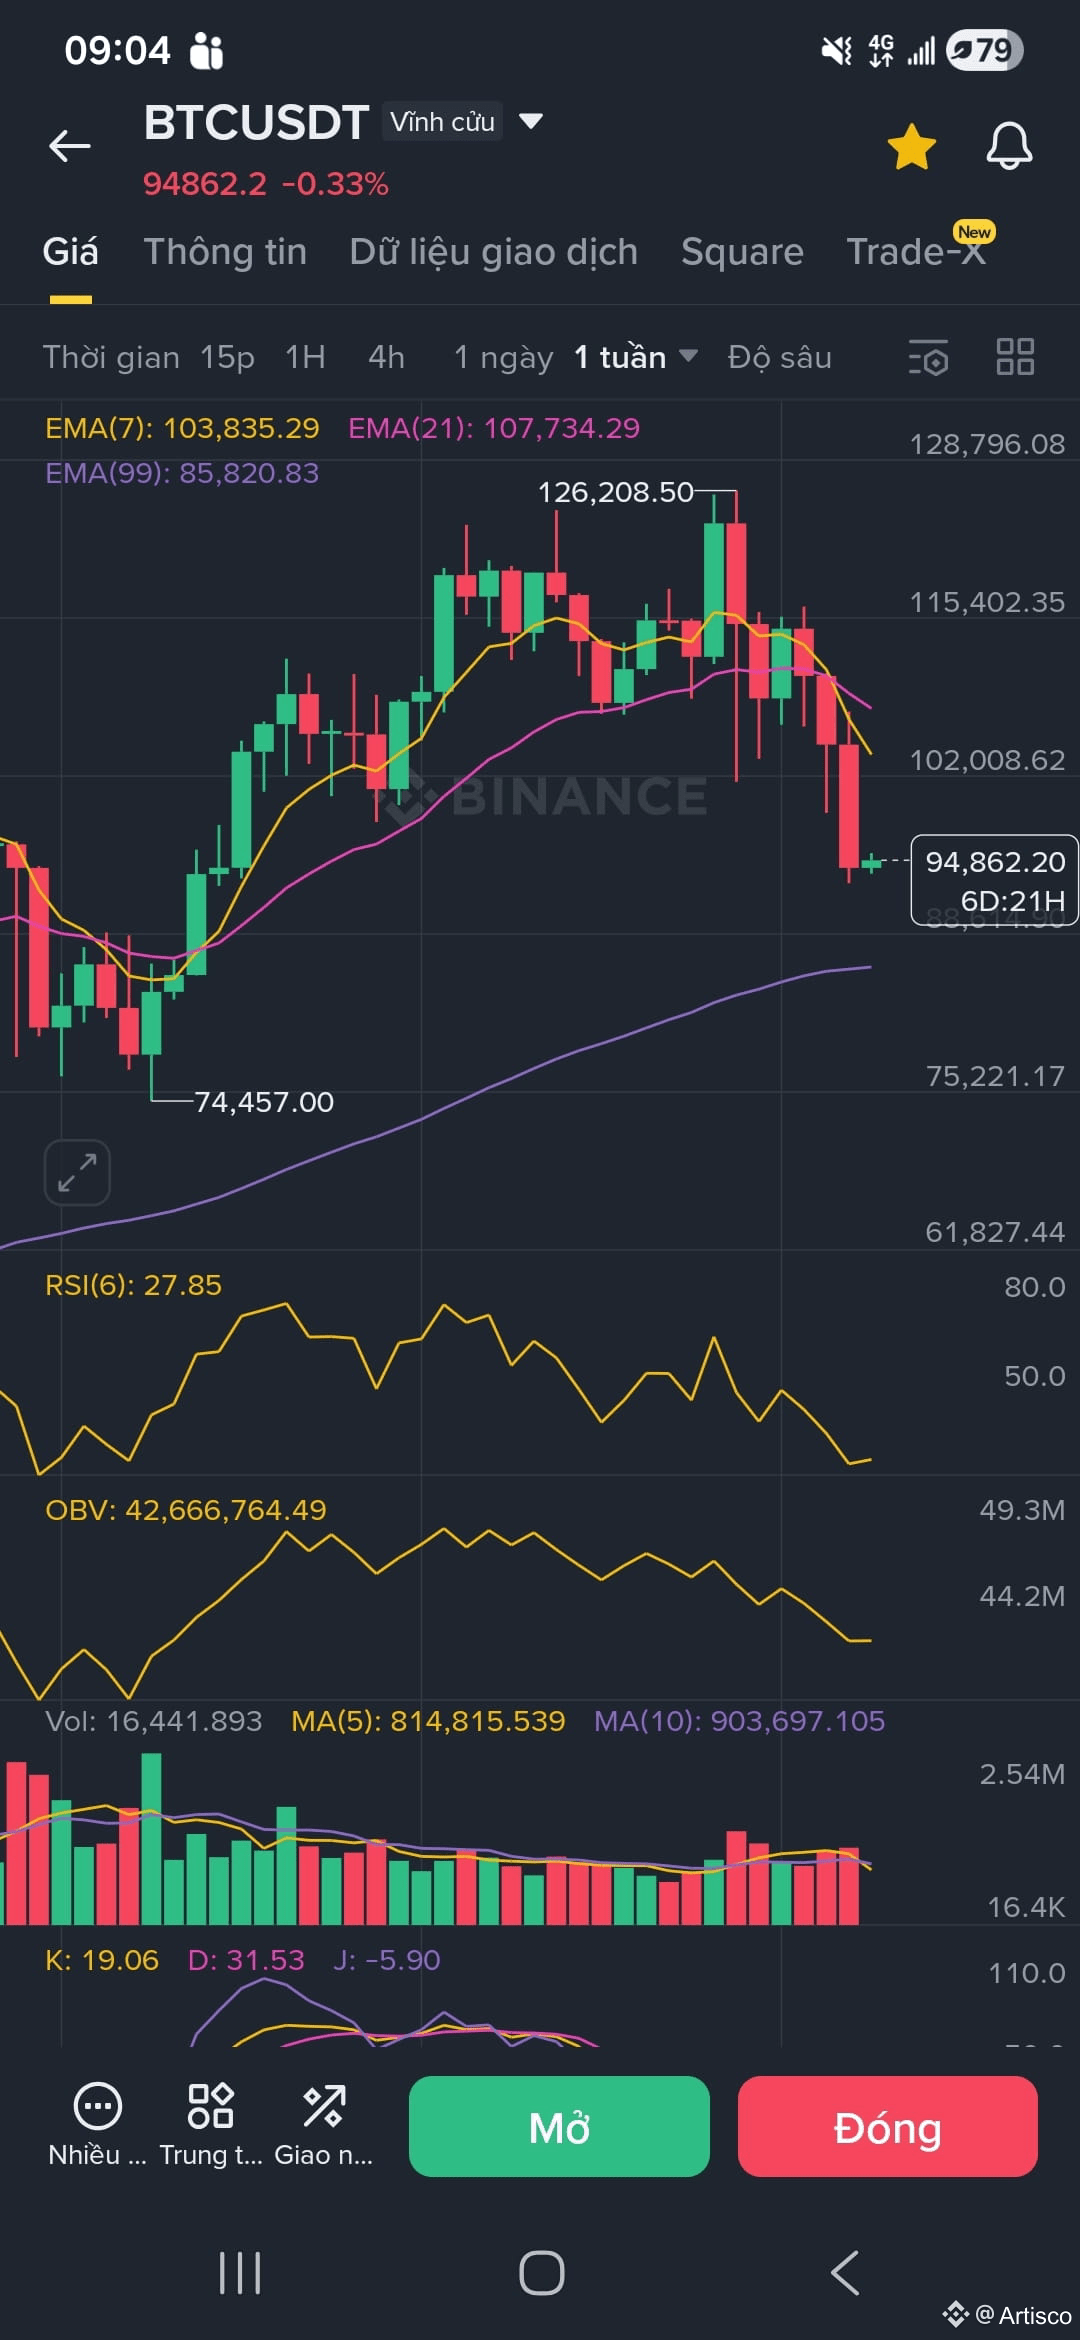Viewport: 1080px width, 2340px height.
Task: Tap the Android home button
Action: (541, 2273)
